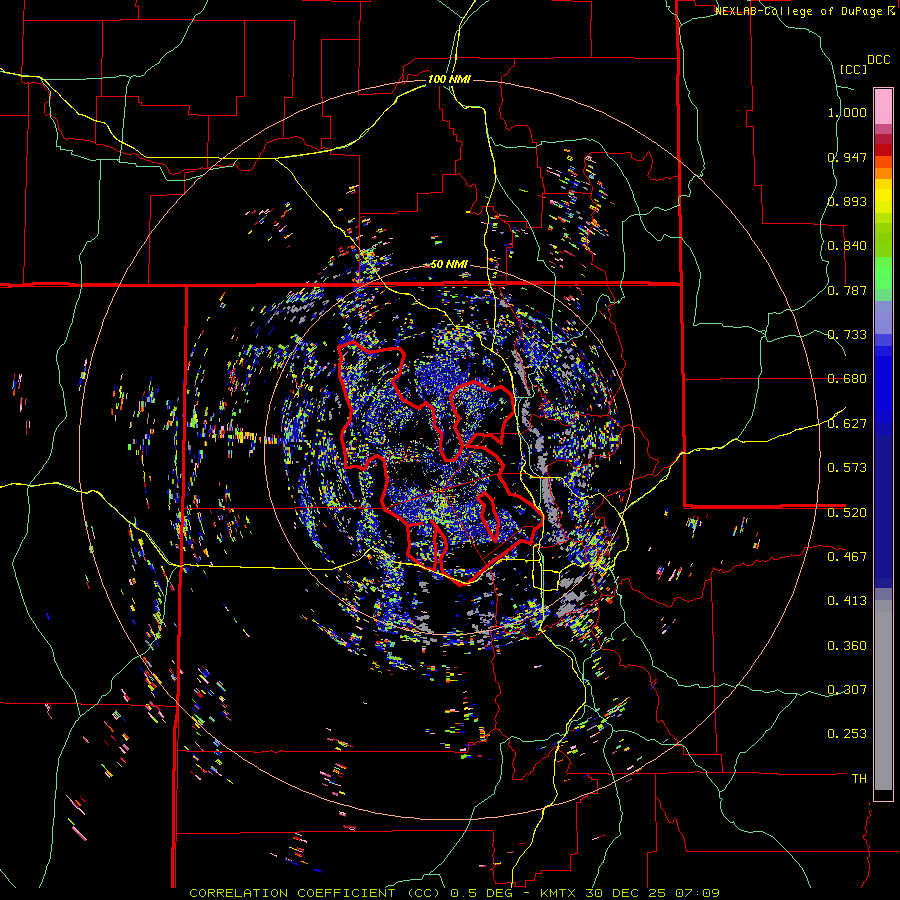This screenshot has height=900, width=900.
Task: Click the 0.947 scale value
Action: 847,157
